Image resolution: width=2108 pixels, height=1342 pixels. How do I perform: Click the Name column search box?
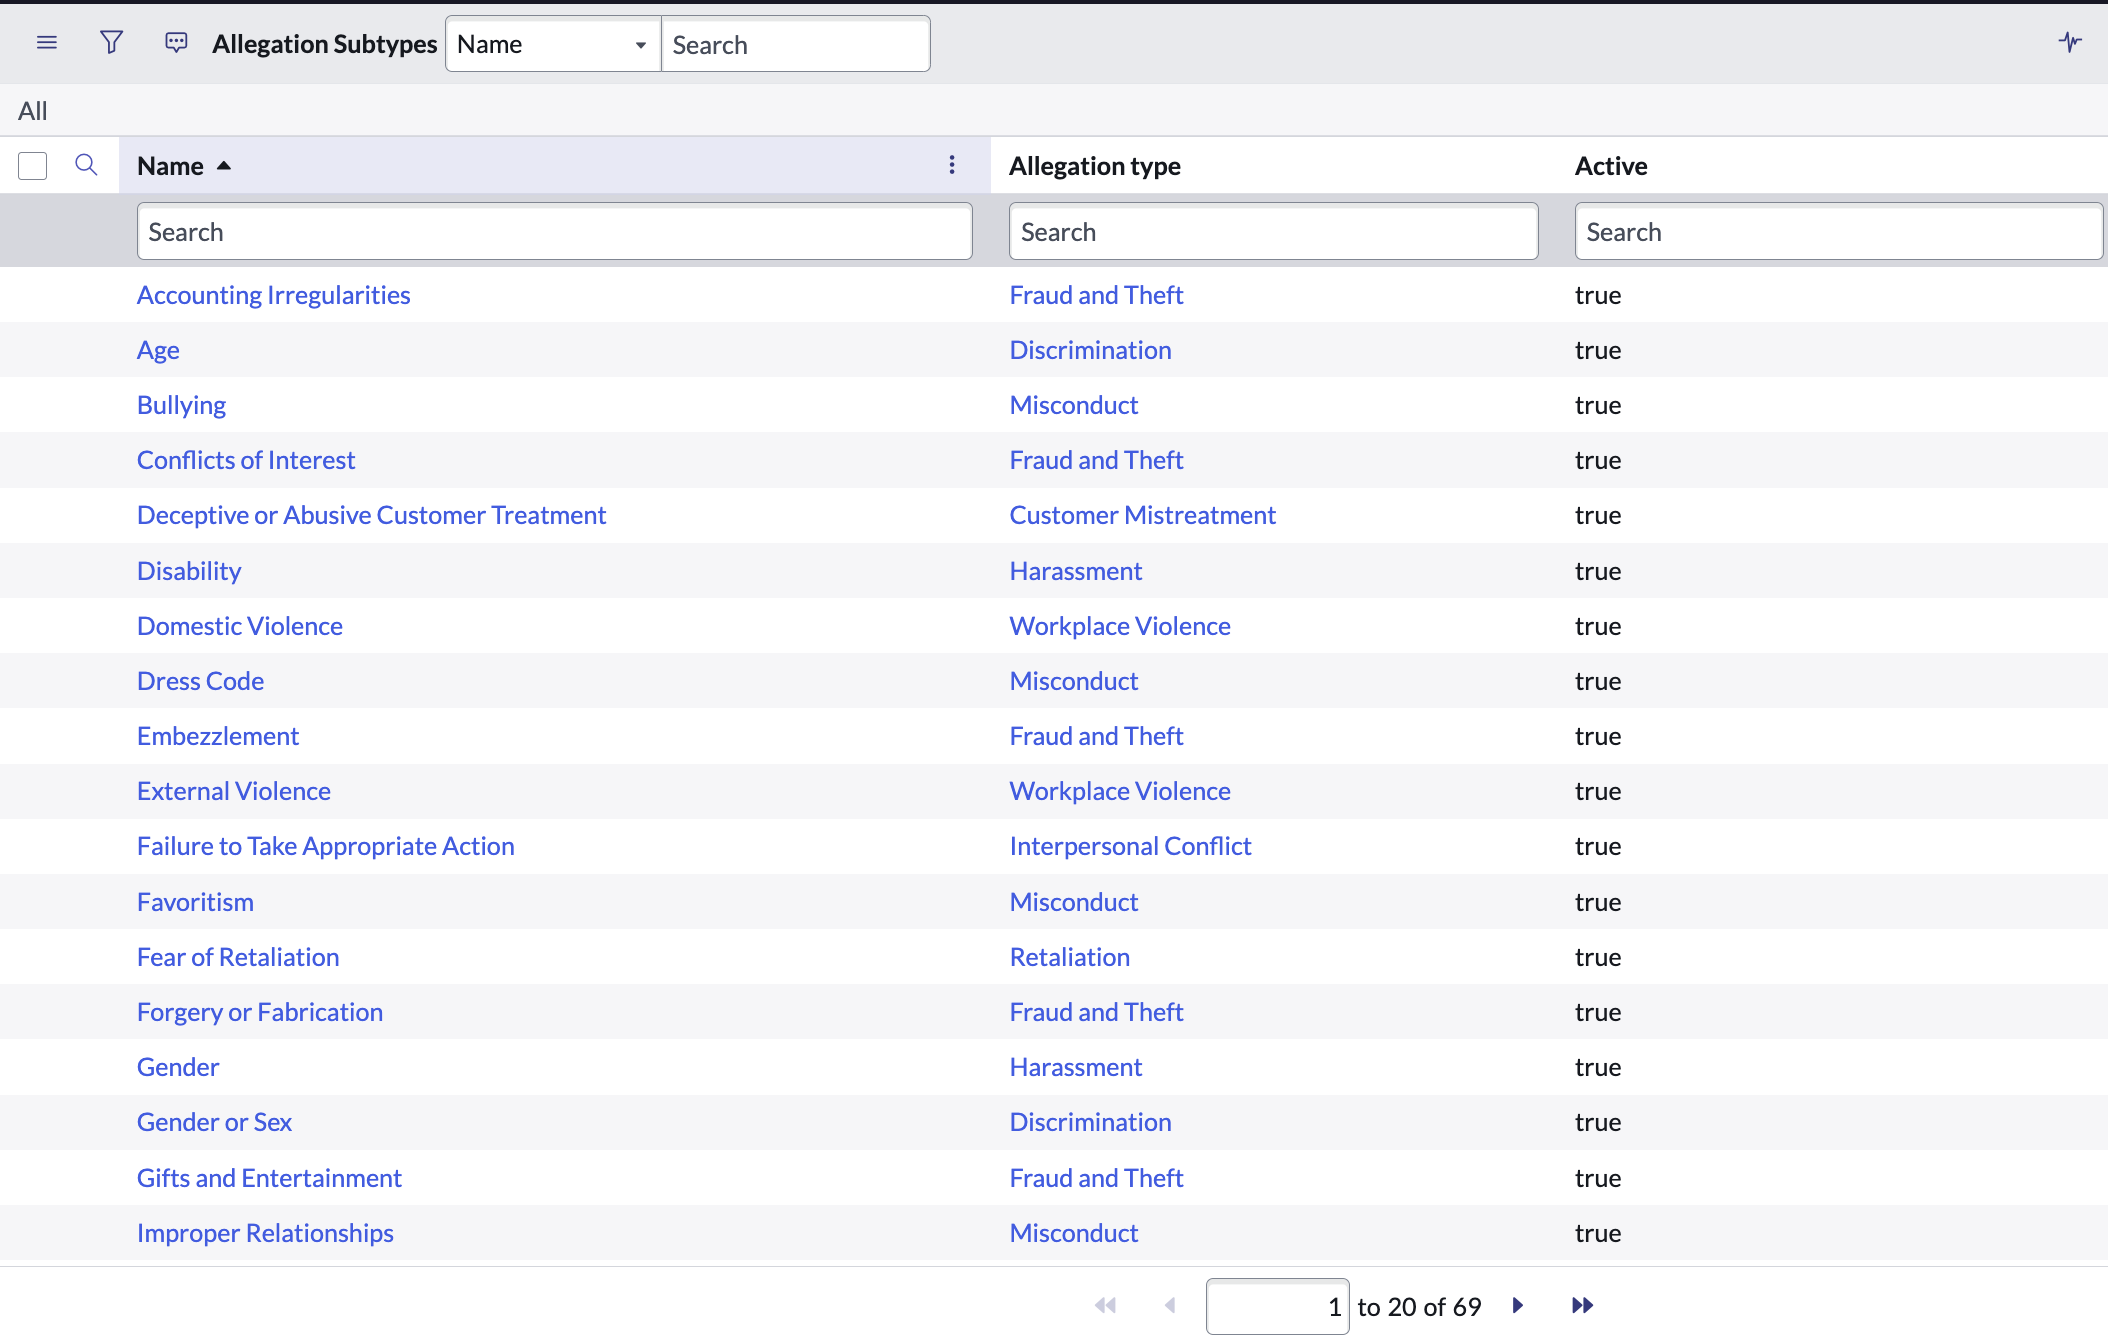[555, 232]
